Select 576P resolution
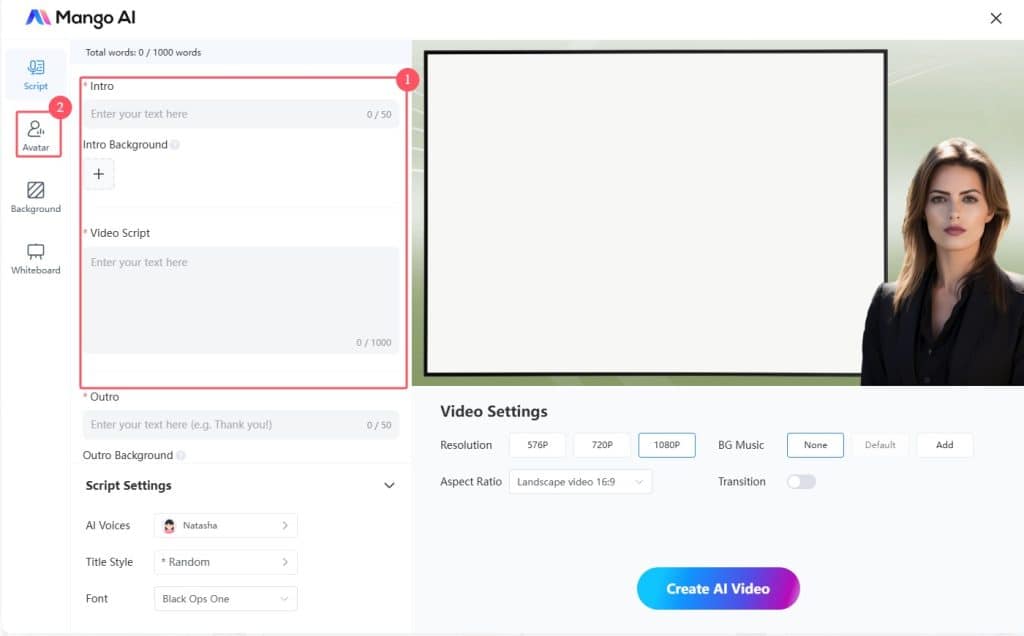1024x636 pixels. 538,445
